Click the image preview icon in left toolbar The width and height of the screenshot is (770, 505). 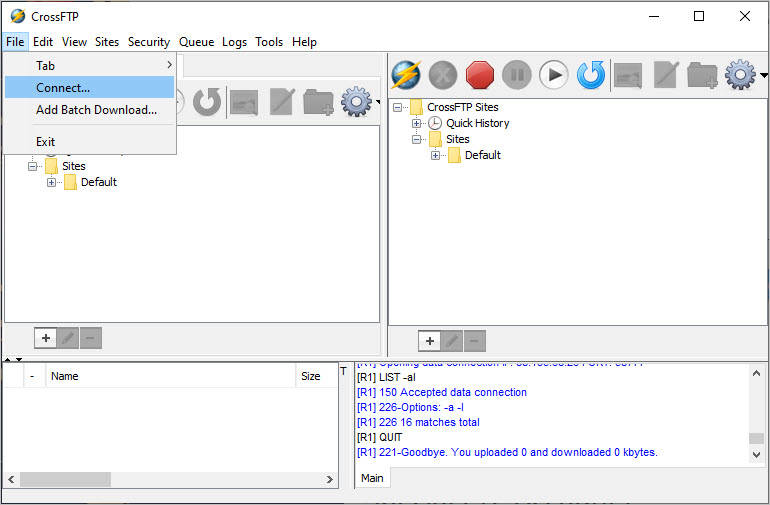(x=244, y=102)
